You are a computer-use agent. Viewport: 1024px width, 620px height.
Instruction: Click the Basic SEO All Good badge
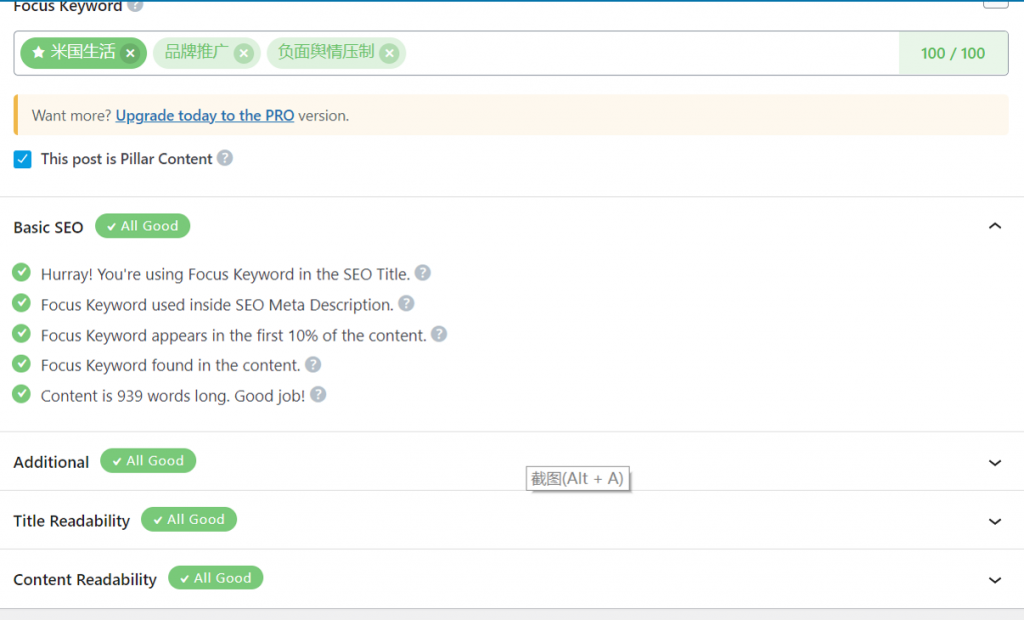(142, 226)
